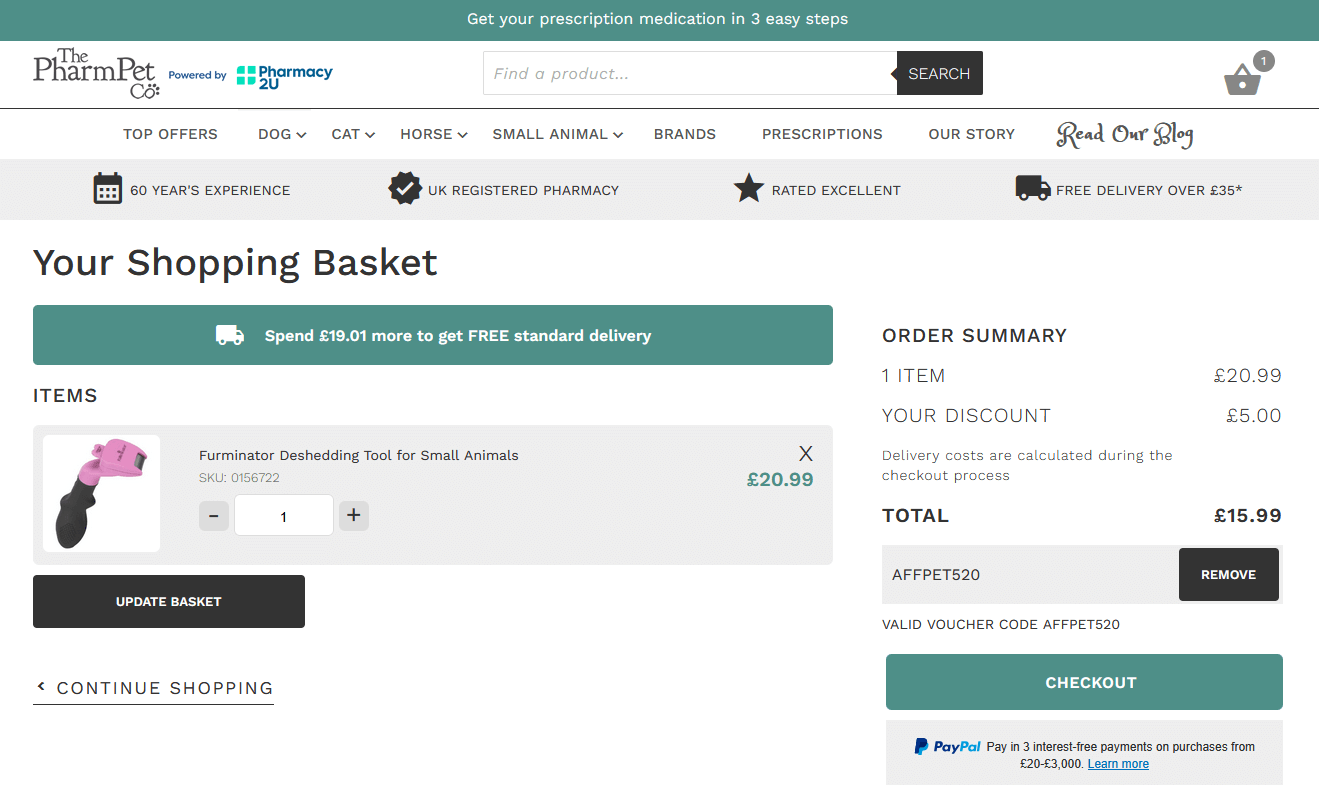This screenshot has height=803, width=1319.
Task: Click the PayPal logo
Action: [947, 746]
